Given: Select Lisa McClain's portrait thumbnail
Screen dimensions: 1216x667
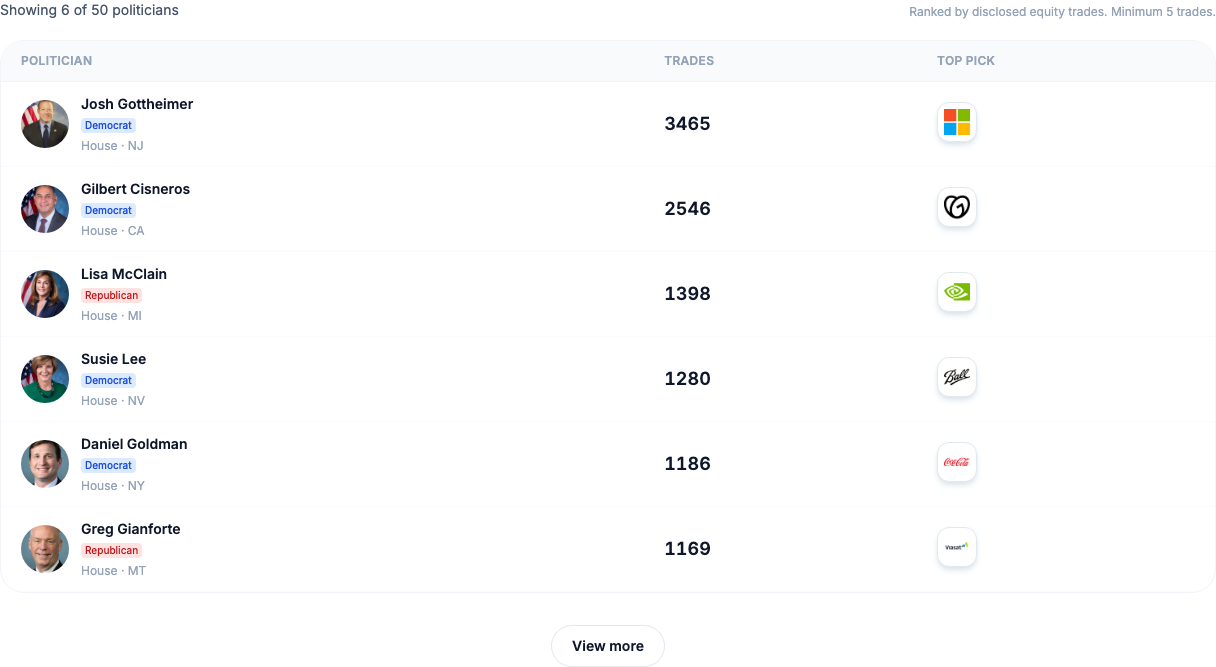Looking at the screenshot, I should pos(45,294).
